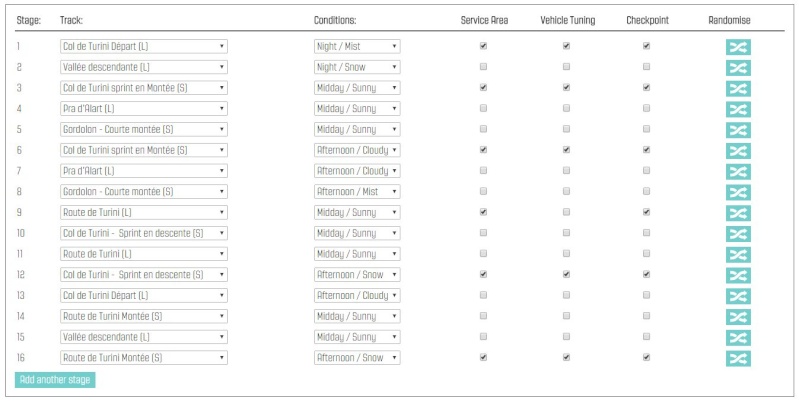Screen dimensions: 799x401
Task: Shuffle stage 9 settings
Action: point(738,213)
